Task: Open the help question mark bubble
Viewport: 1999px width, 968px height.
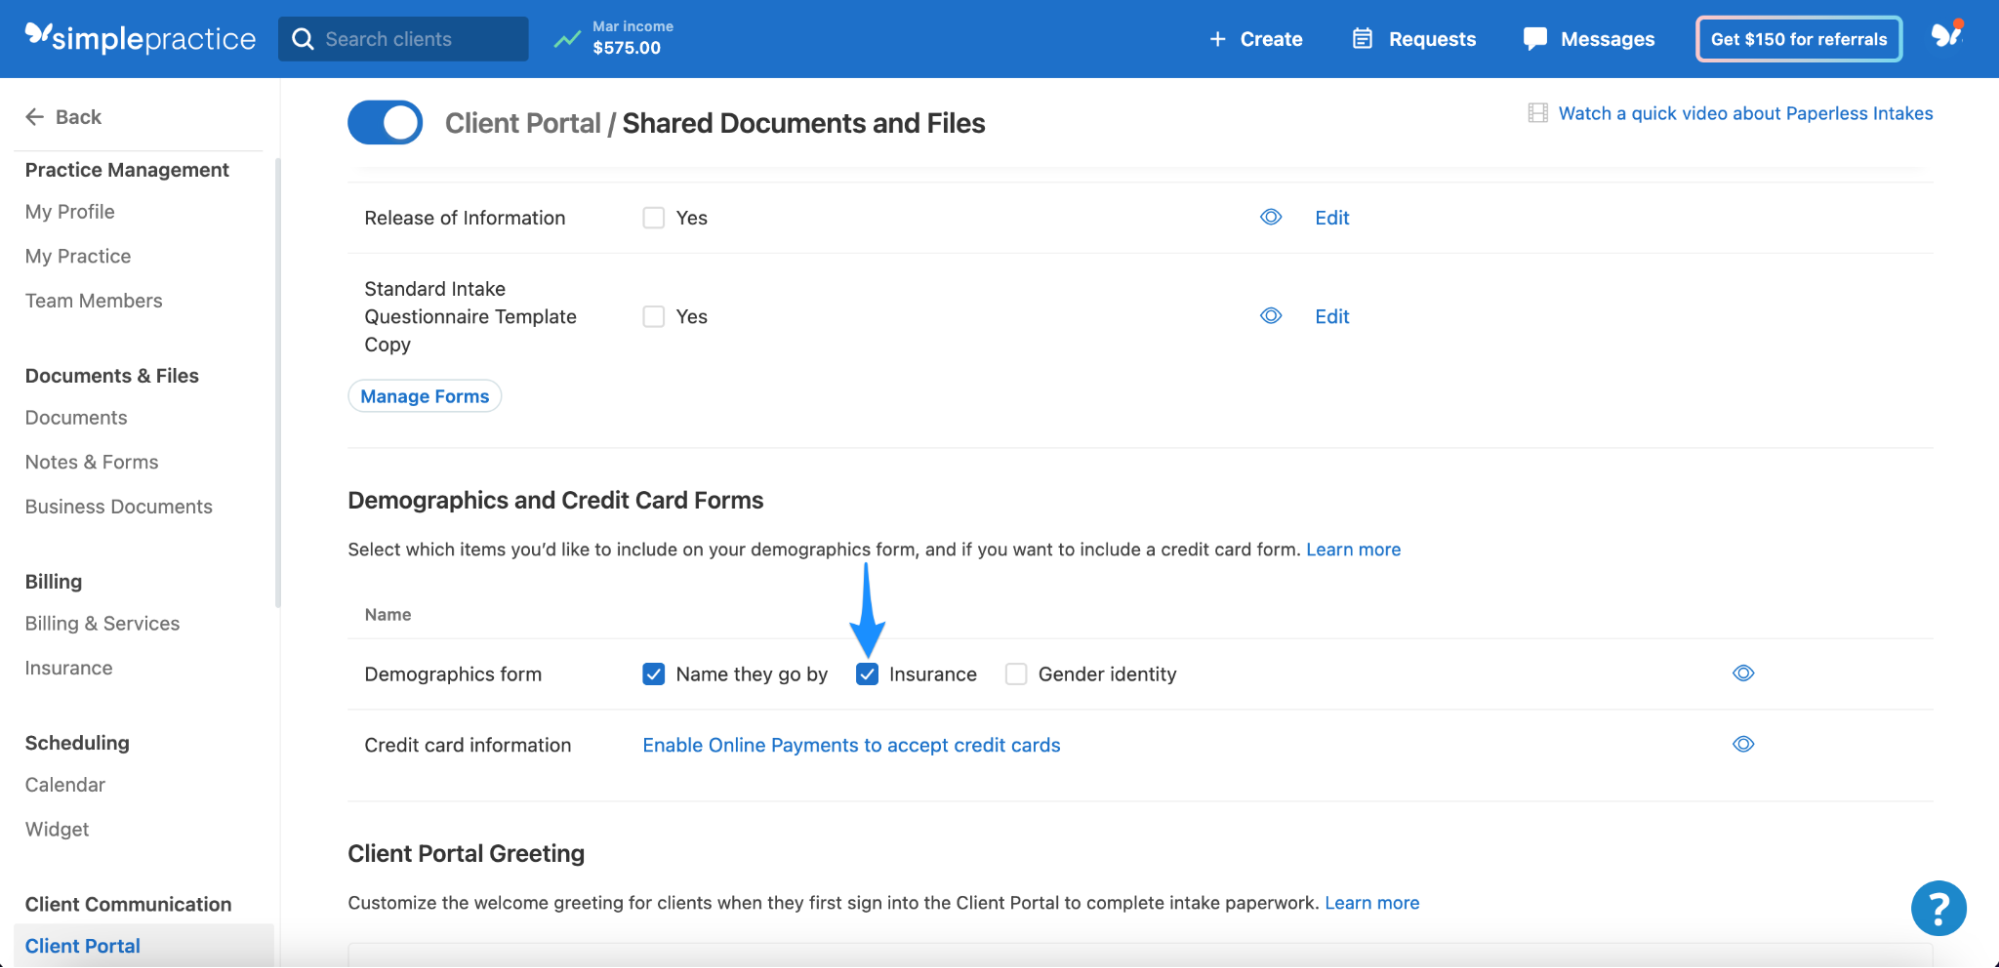Action: (1938, 908)
